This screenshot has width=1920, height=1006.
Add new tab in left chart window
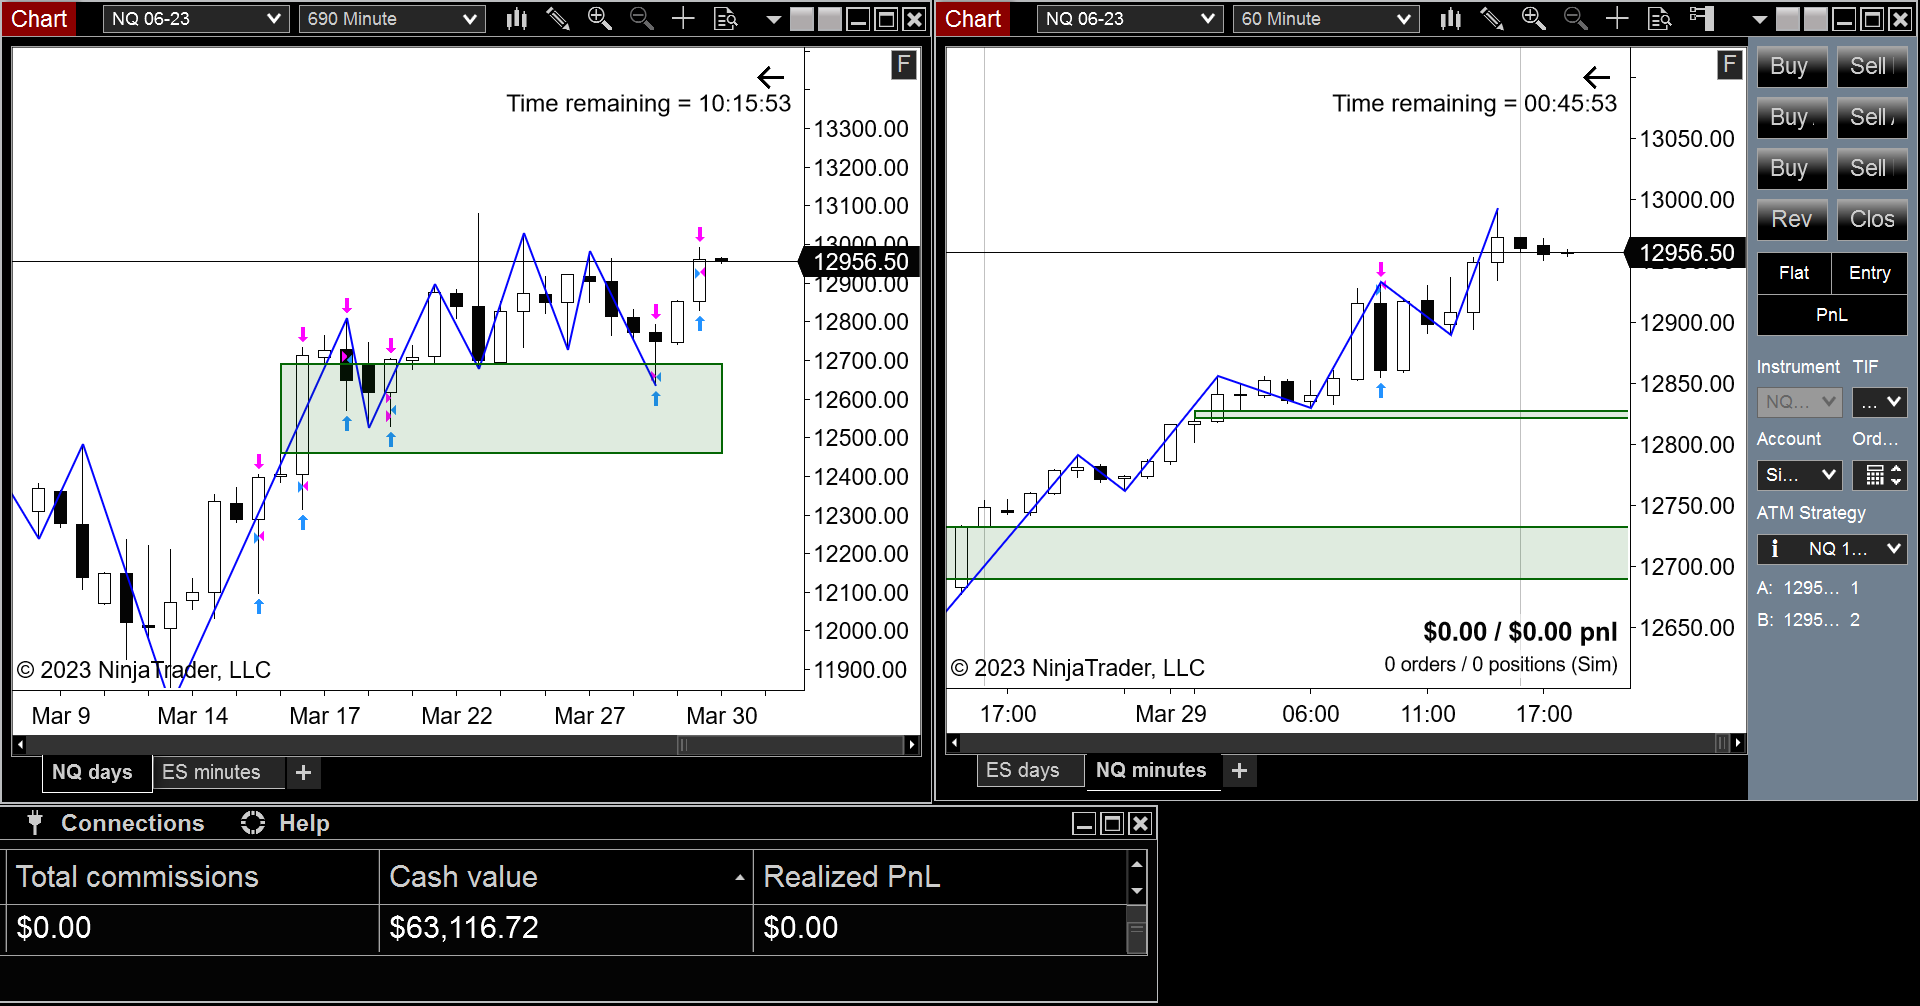pos(304,772)
